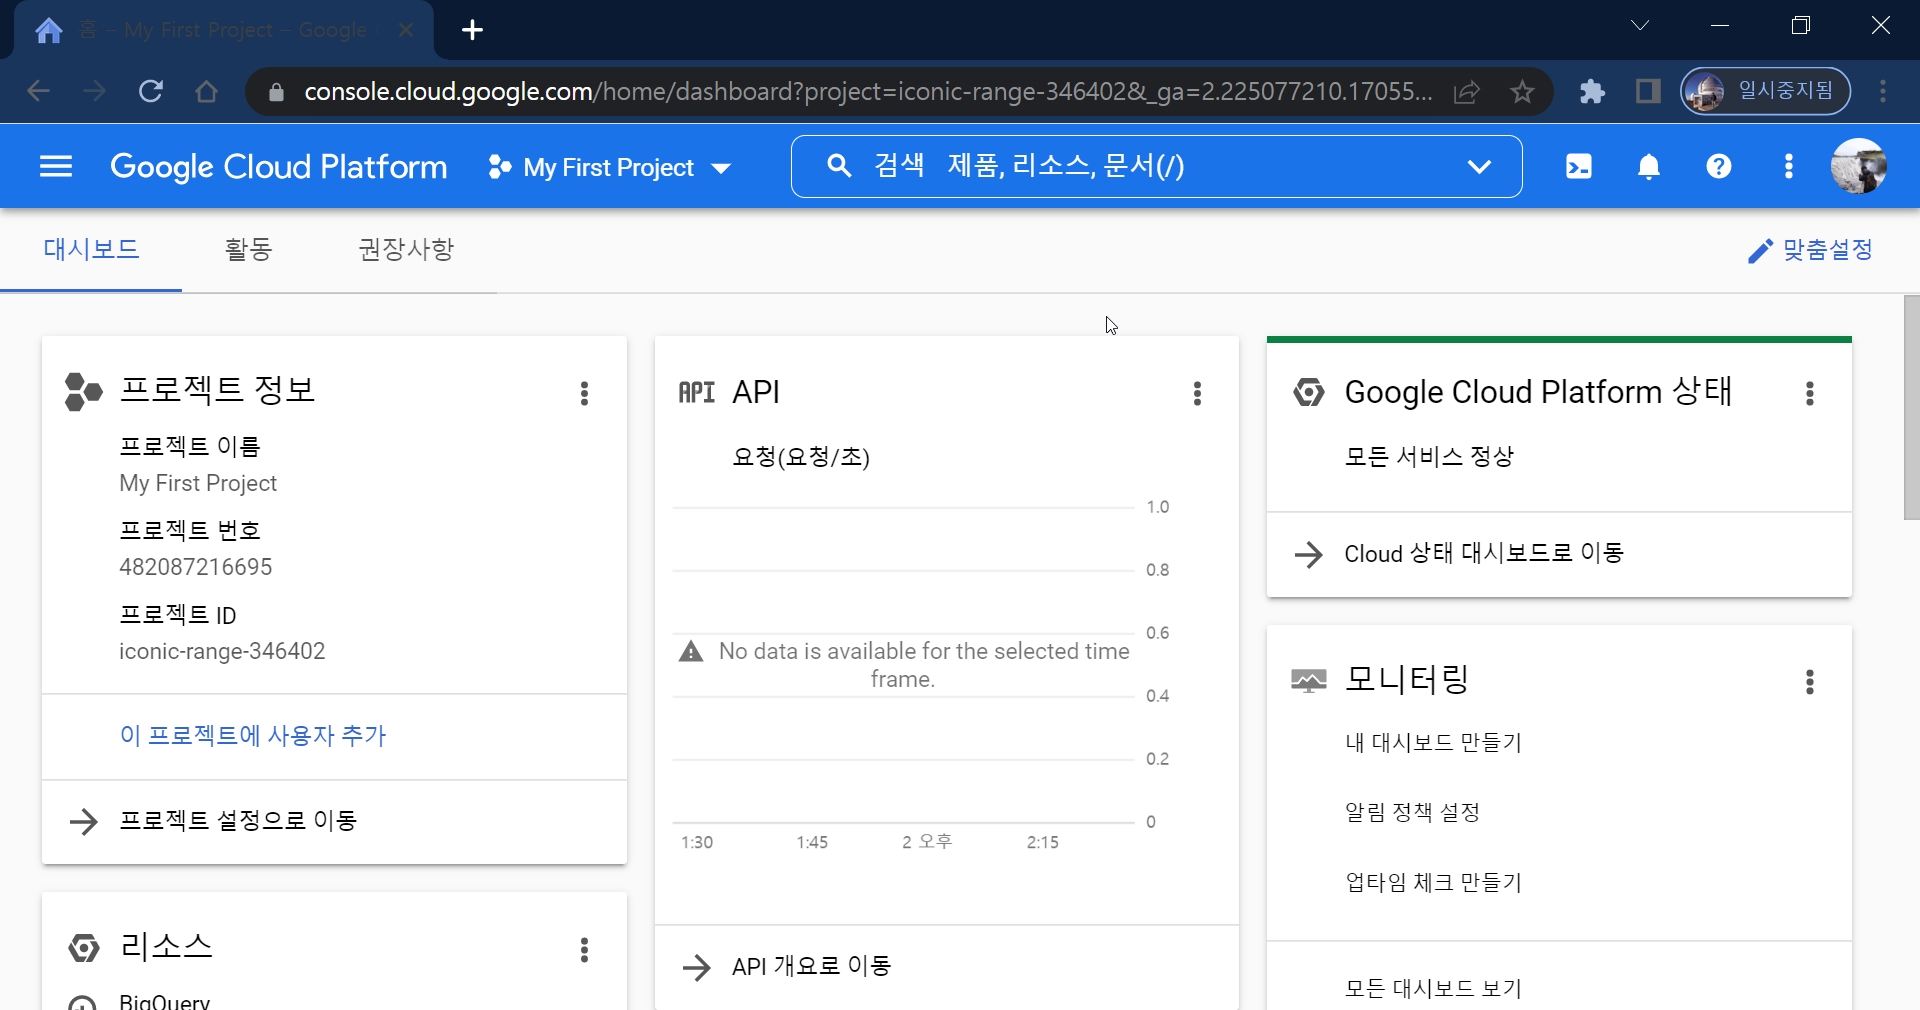Click the page vertical scrollbar thumb
This screenshot has height=1010, width=1920.
1911,408
